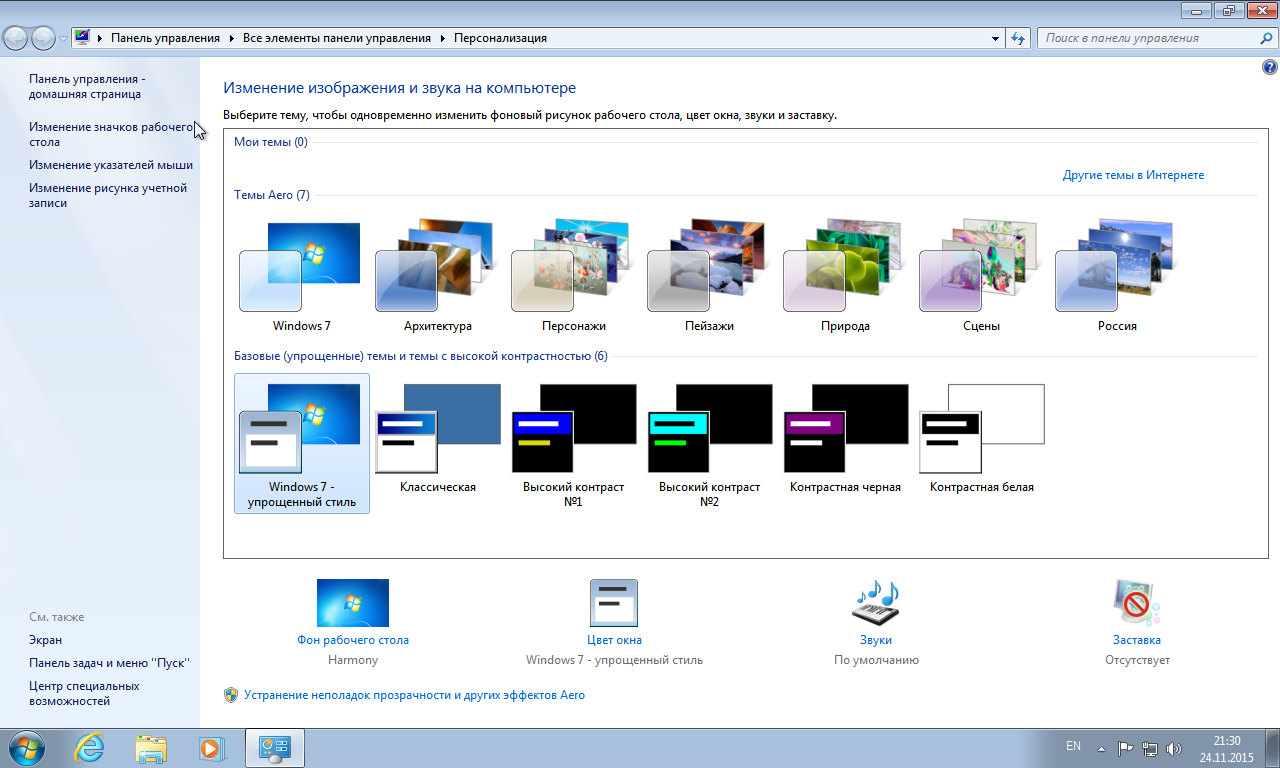Open the Цвет окна icon
1280x768 pixels.
click(x=614, y=603)
